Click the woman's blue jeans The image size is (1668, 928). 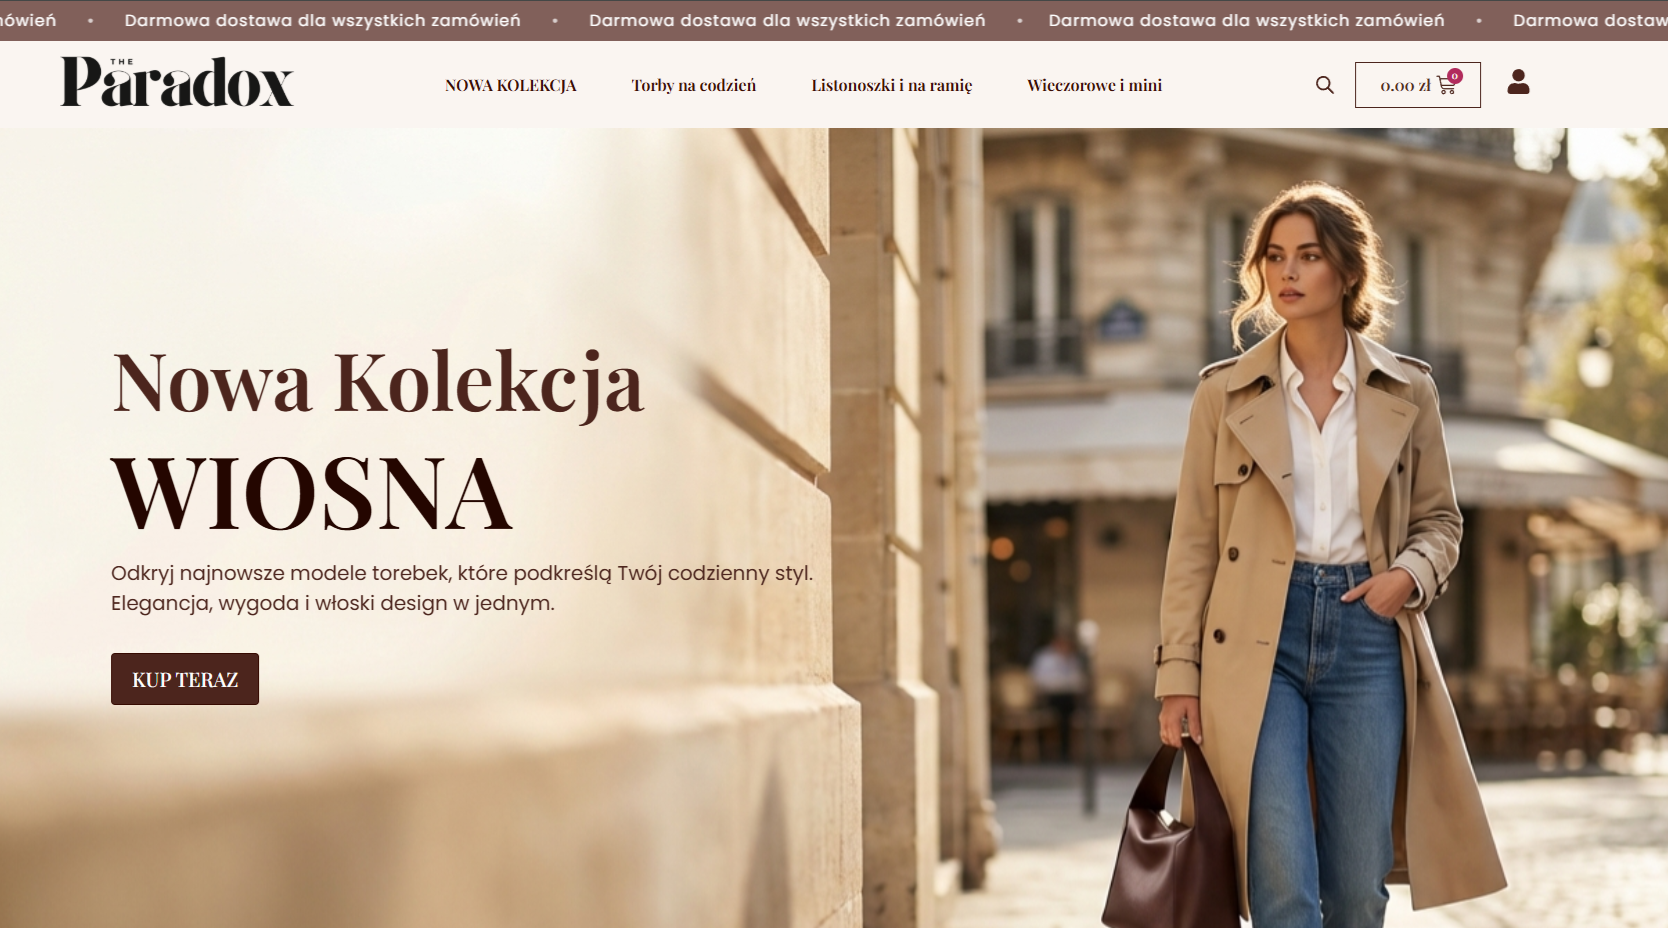click(1325, 740)
